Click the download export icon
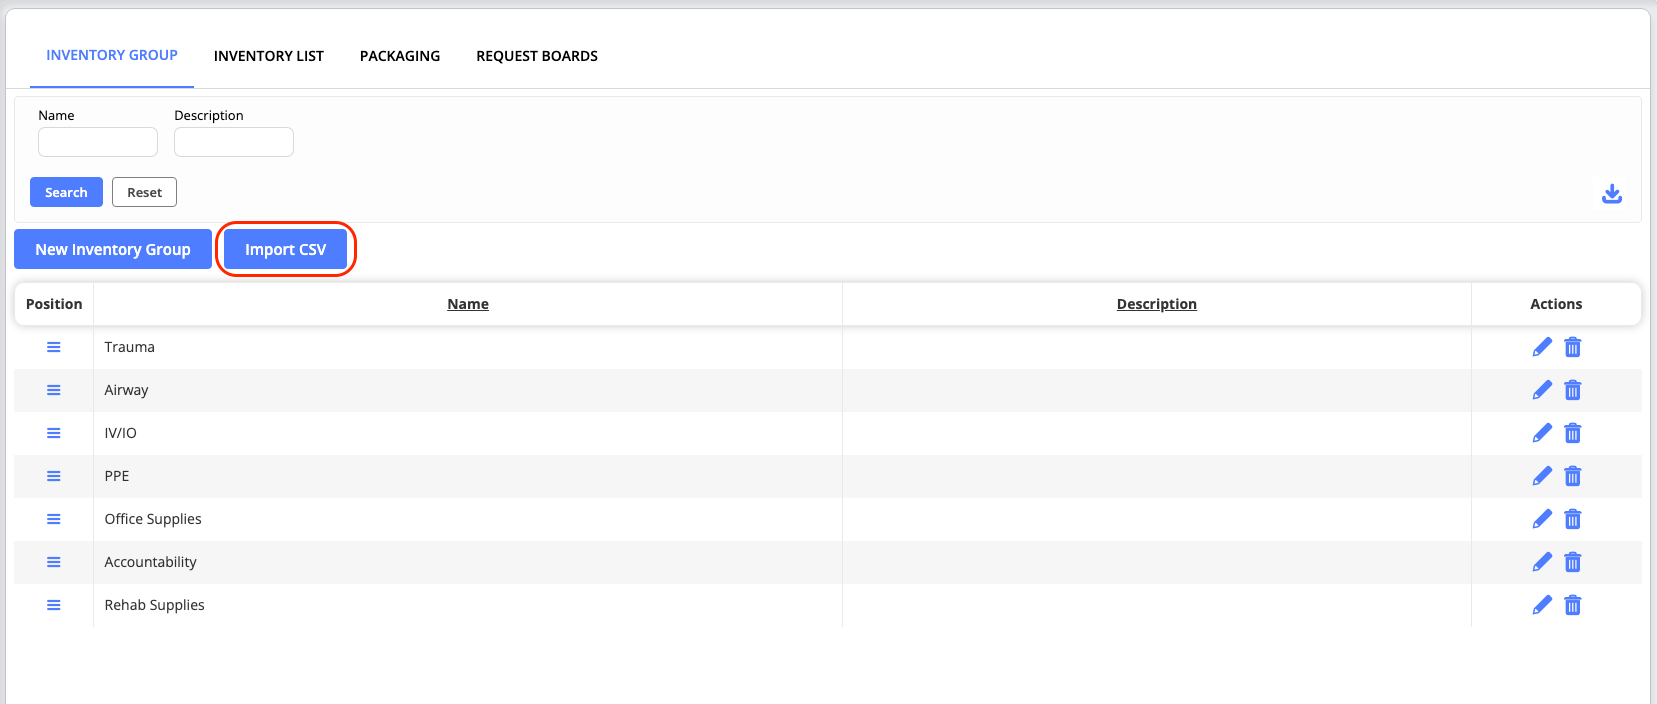The height and width of the screenshot is (704, 1657). [x=1612, y=194]
